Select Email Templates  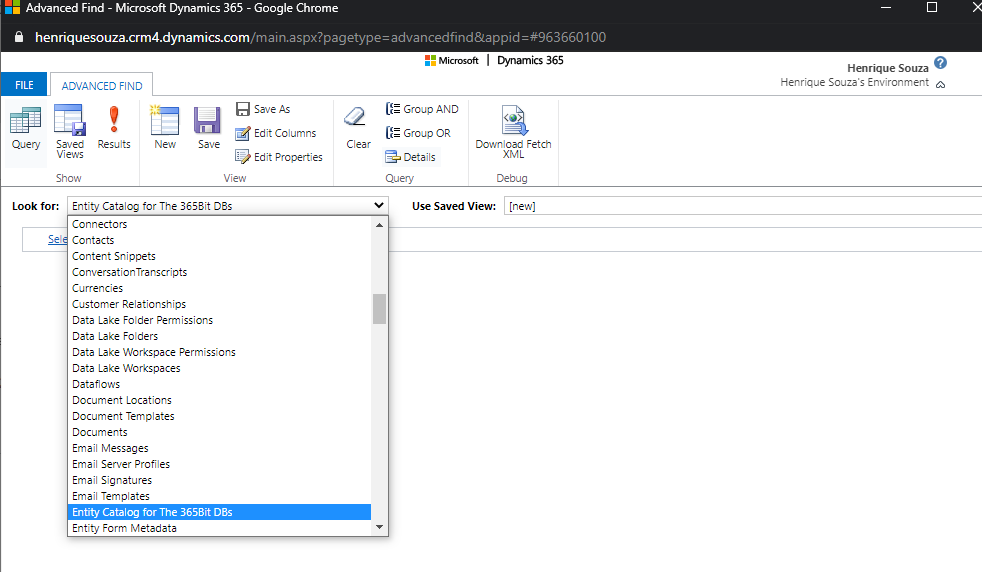(219, 496)
